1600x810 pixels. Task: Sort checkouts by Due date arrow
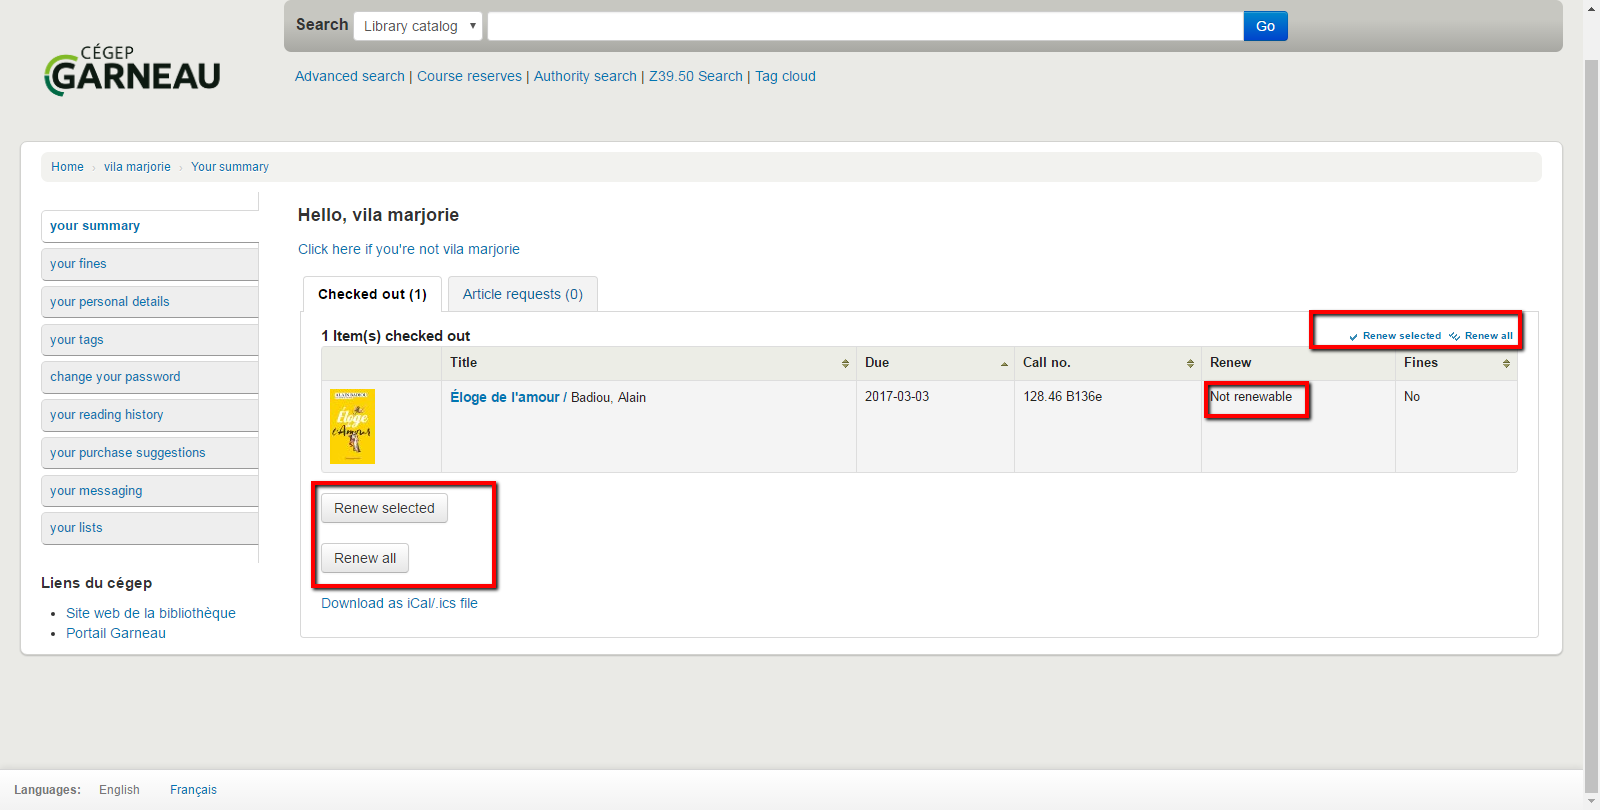tap(1004, 364)
